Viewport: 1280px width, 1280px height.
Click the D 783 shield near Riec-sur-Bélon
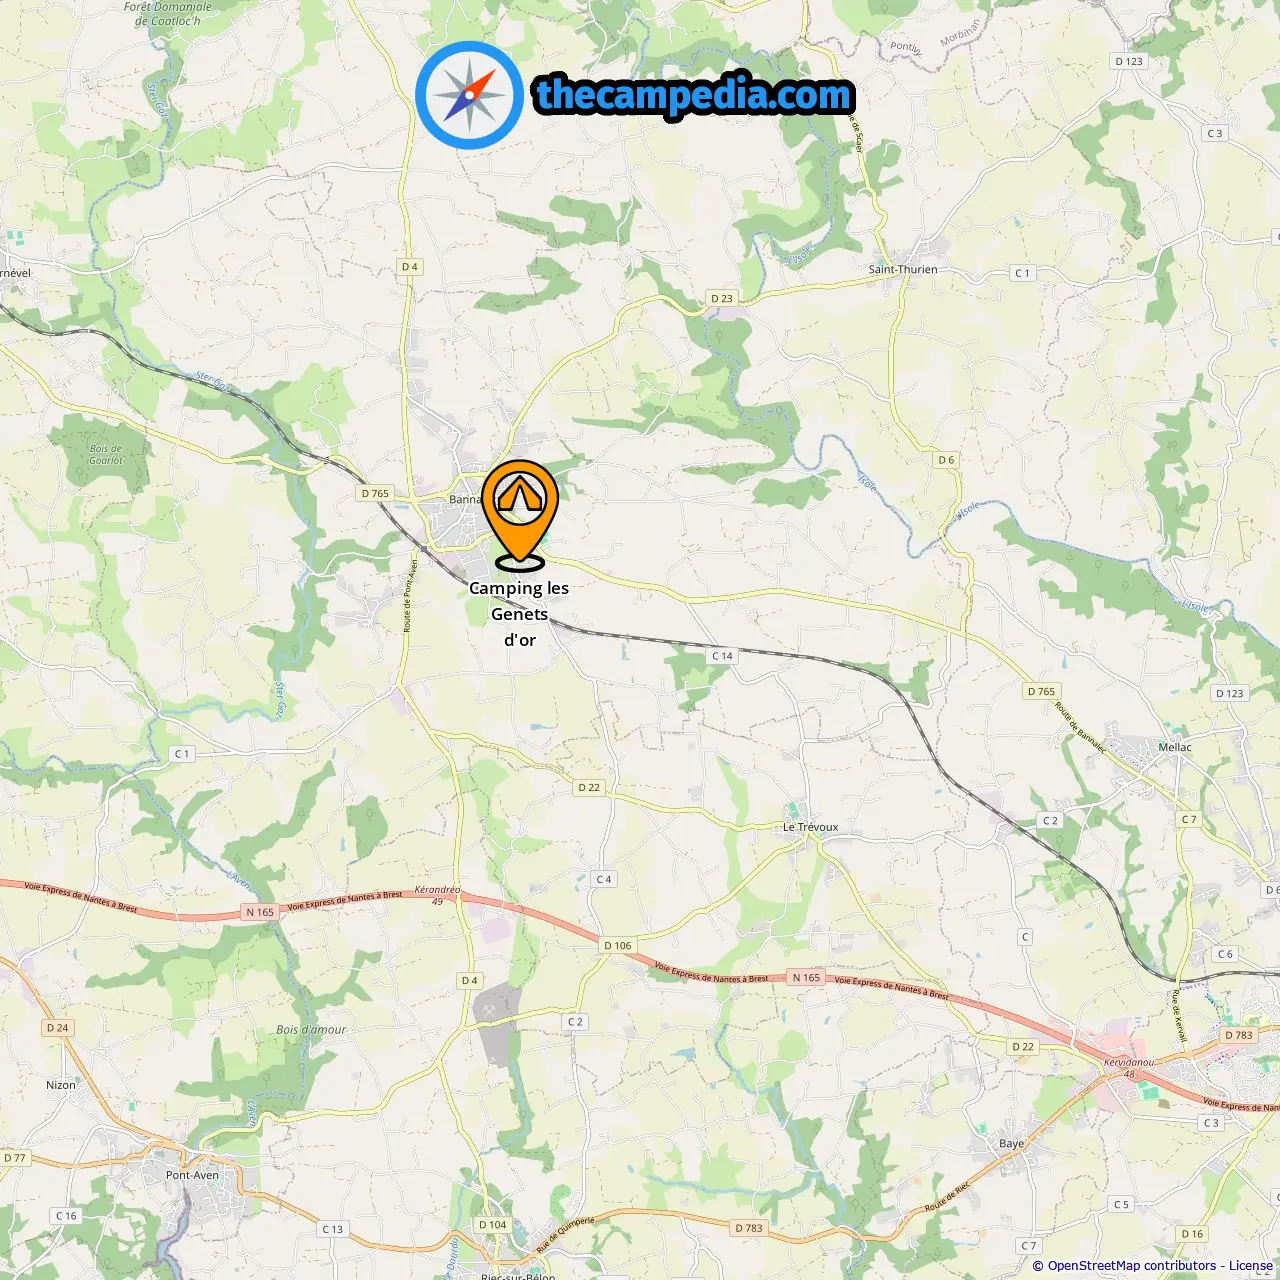click(x=748, y=1228)
